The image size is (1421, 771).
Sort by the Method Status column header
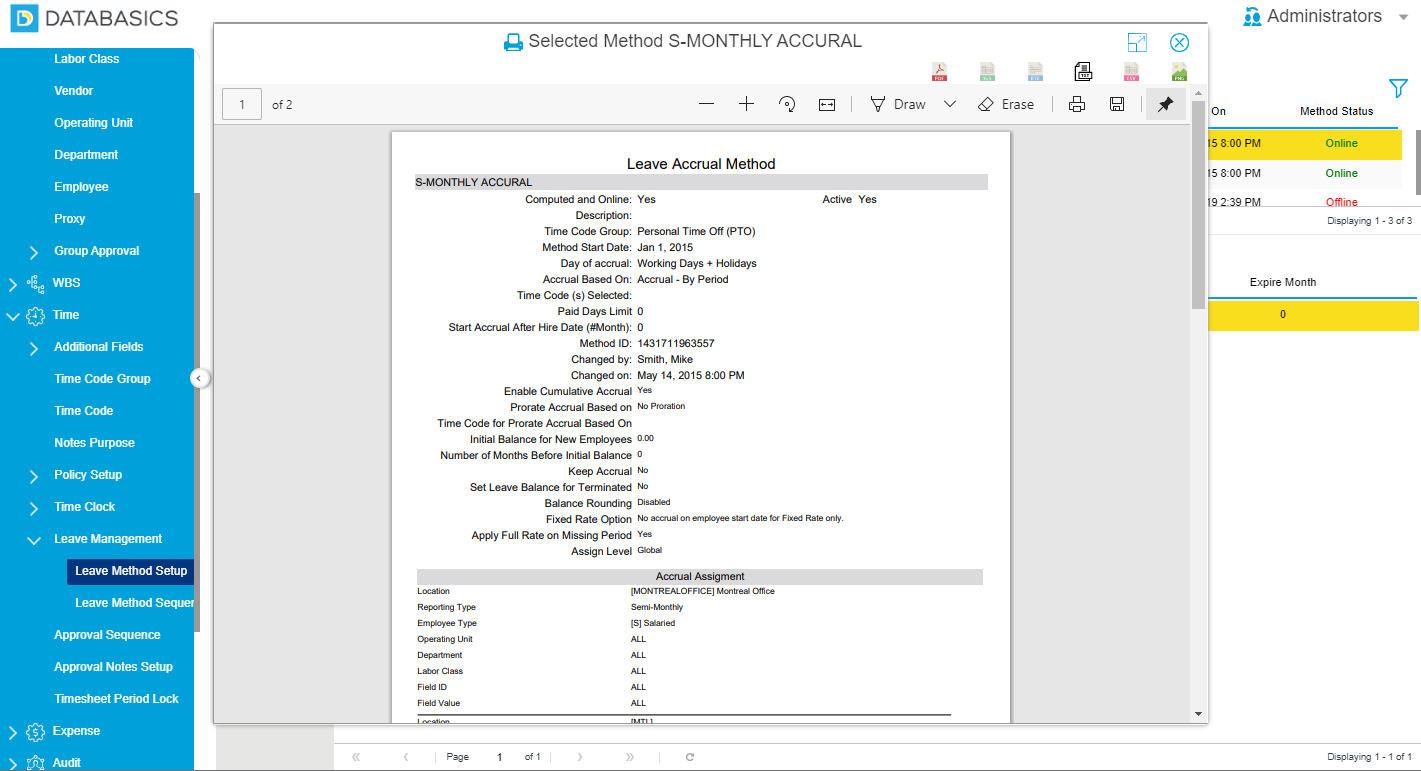[1336, 111]
